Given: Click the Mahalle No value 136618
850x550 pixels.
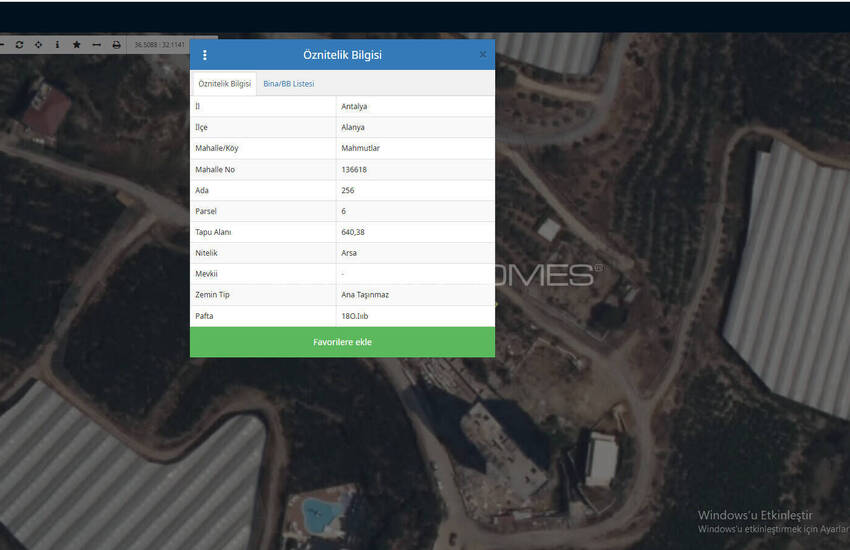Looking at the screenshot, I should click(354, 169).
